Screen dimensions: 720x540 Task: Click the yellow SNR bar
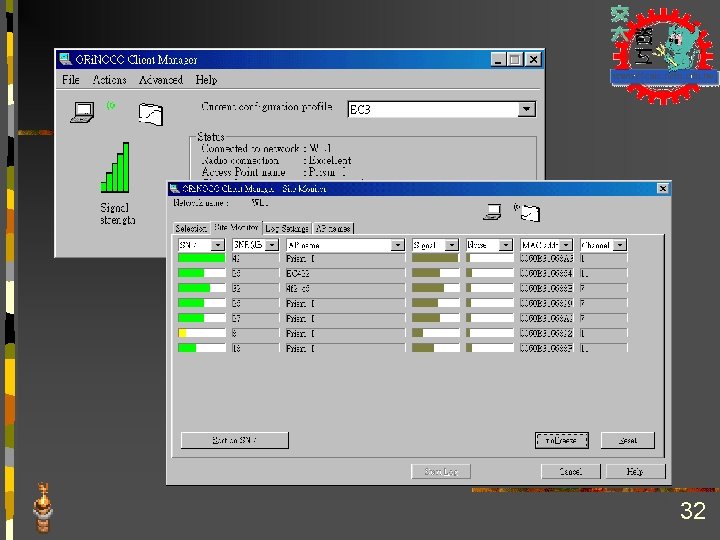pyautogui.click(x=202, y=333)
